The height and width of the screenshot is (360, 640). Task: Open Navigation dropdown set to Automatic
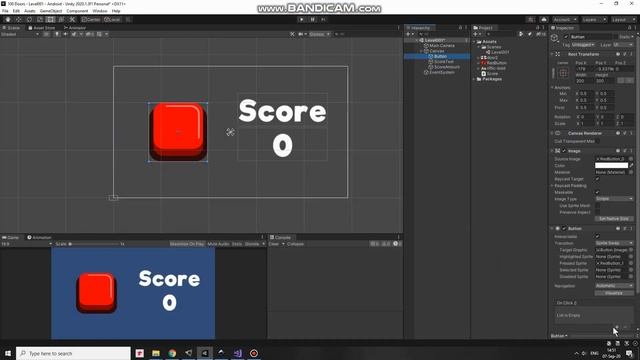click(614, 286)
